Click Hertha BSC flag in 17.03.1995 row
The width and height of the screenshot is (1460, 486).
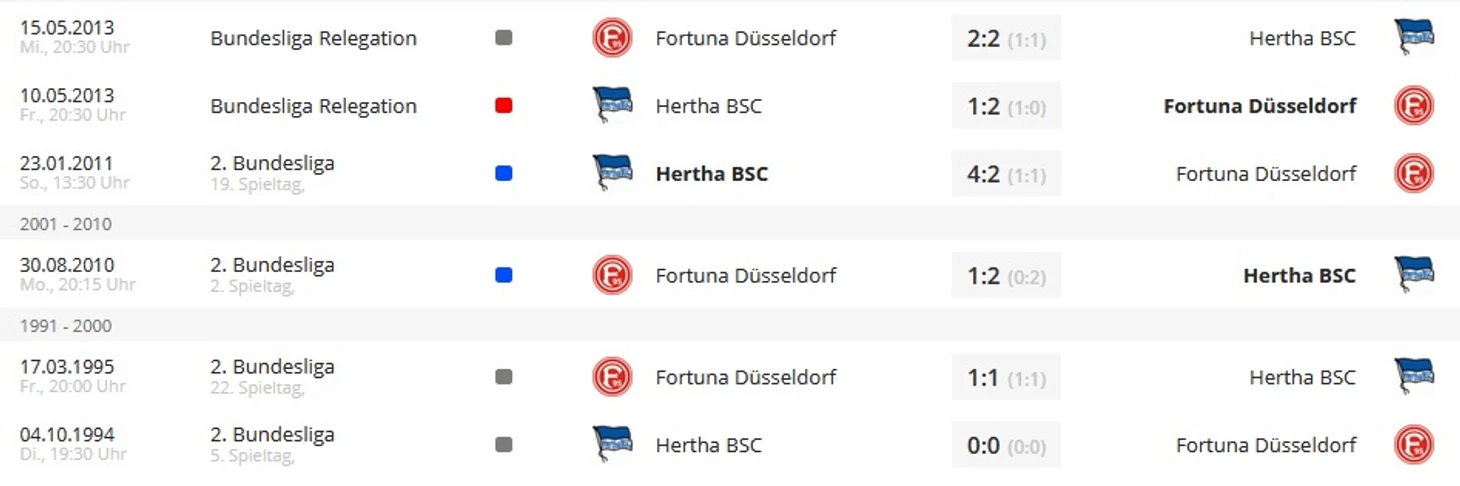[x=1414, y=377]
